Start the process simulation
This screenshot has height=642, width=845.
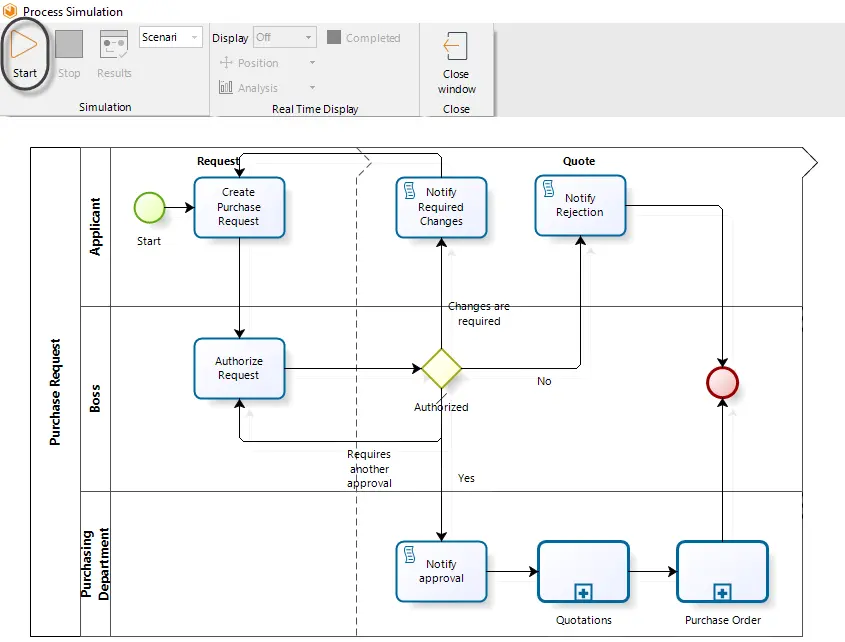point(24,54)
